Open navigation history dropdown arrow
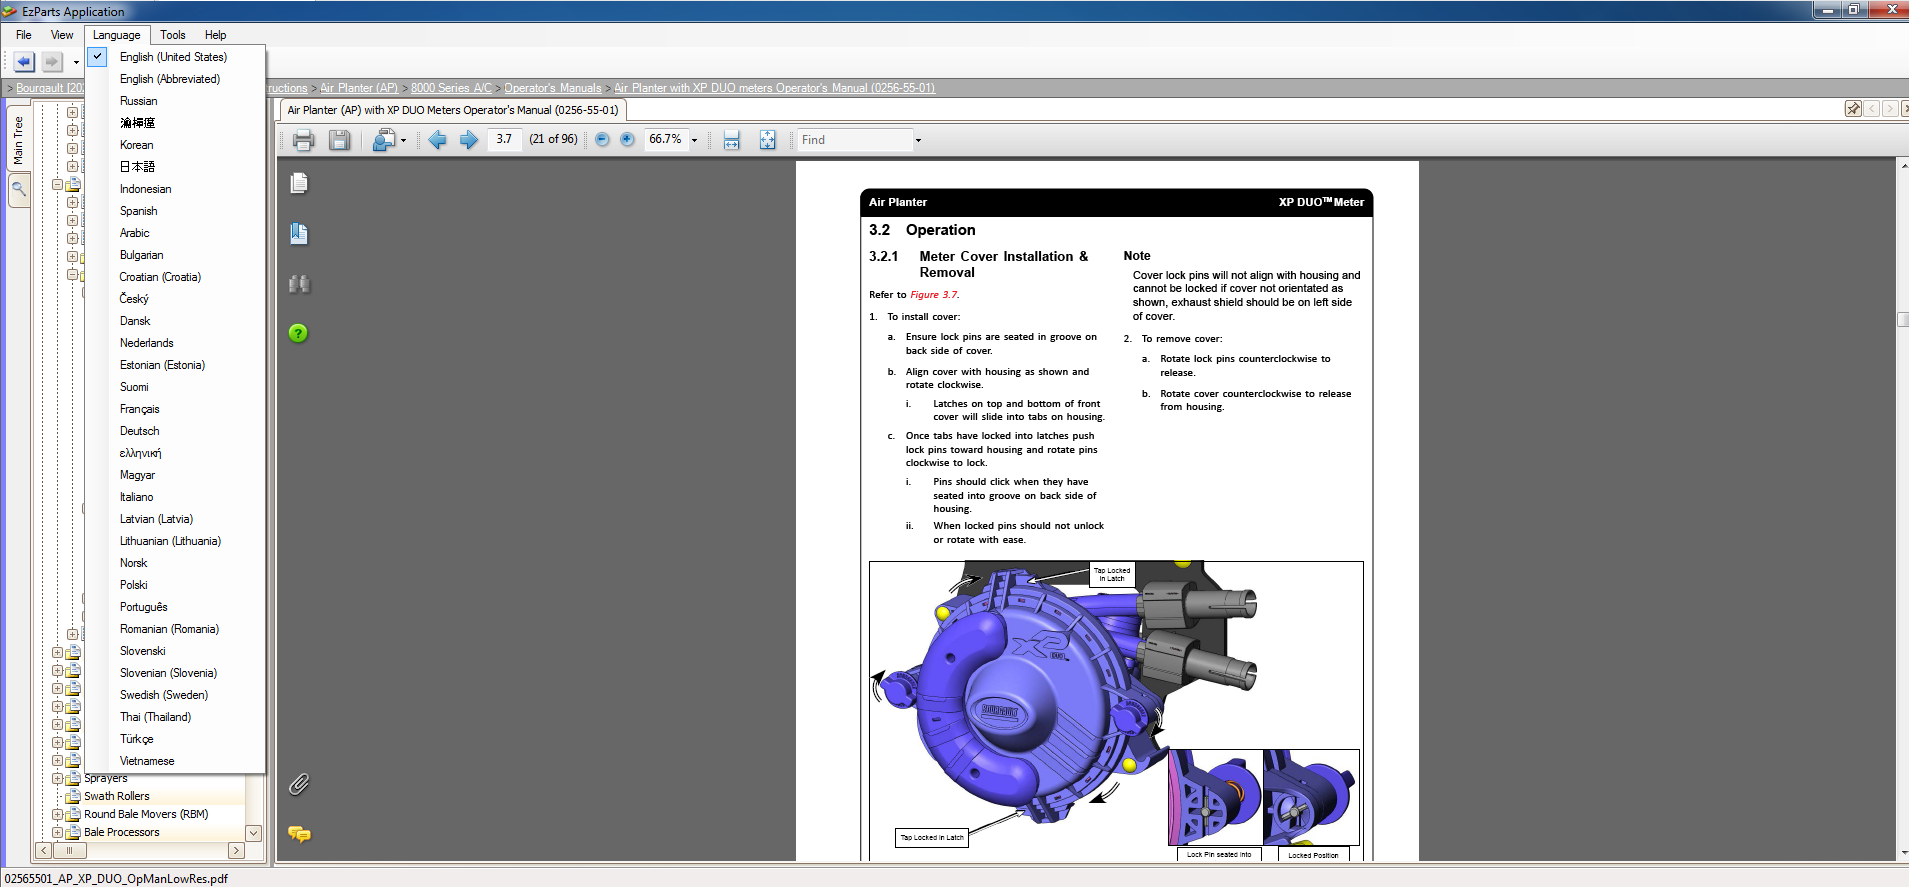The image size is (1909, 887). [x=76, y=63]
